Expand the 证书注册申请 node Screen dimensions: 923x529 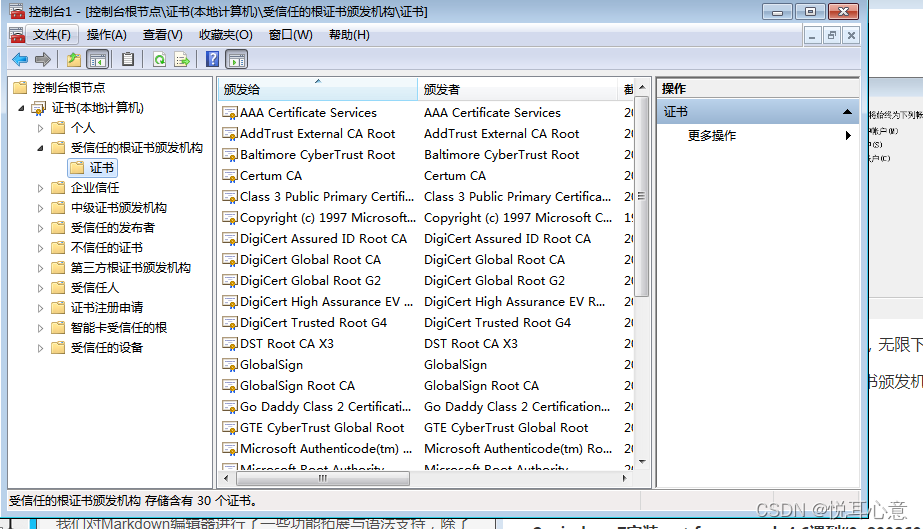pyautogui.click(x=41, y=308)
